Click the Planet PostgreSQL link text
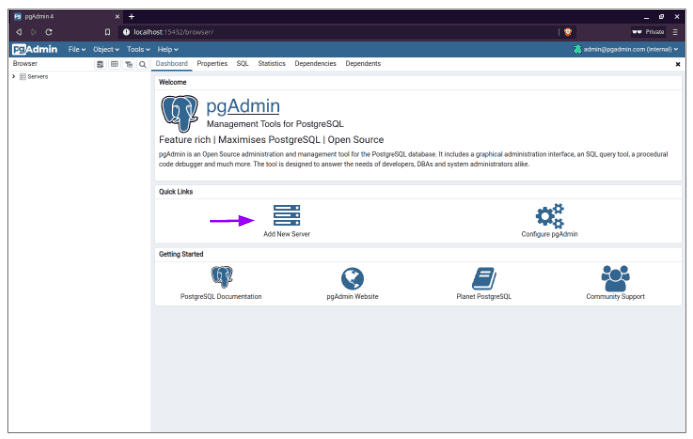 pyautogui.click(x=484, y=297)
